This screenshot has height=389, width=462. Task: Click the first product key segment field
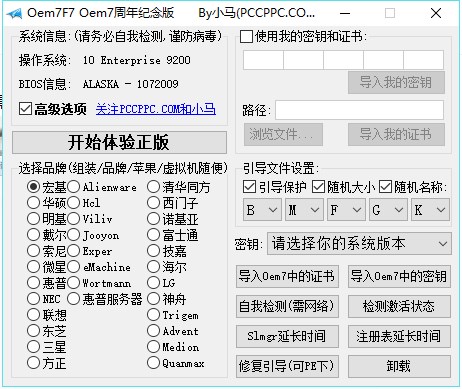(263, 60)
